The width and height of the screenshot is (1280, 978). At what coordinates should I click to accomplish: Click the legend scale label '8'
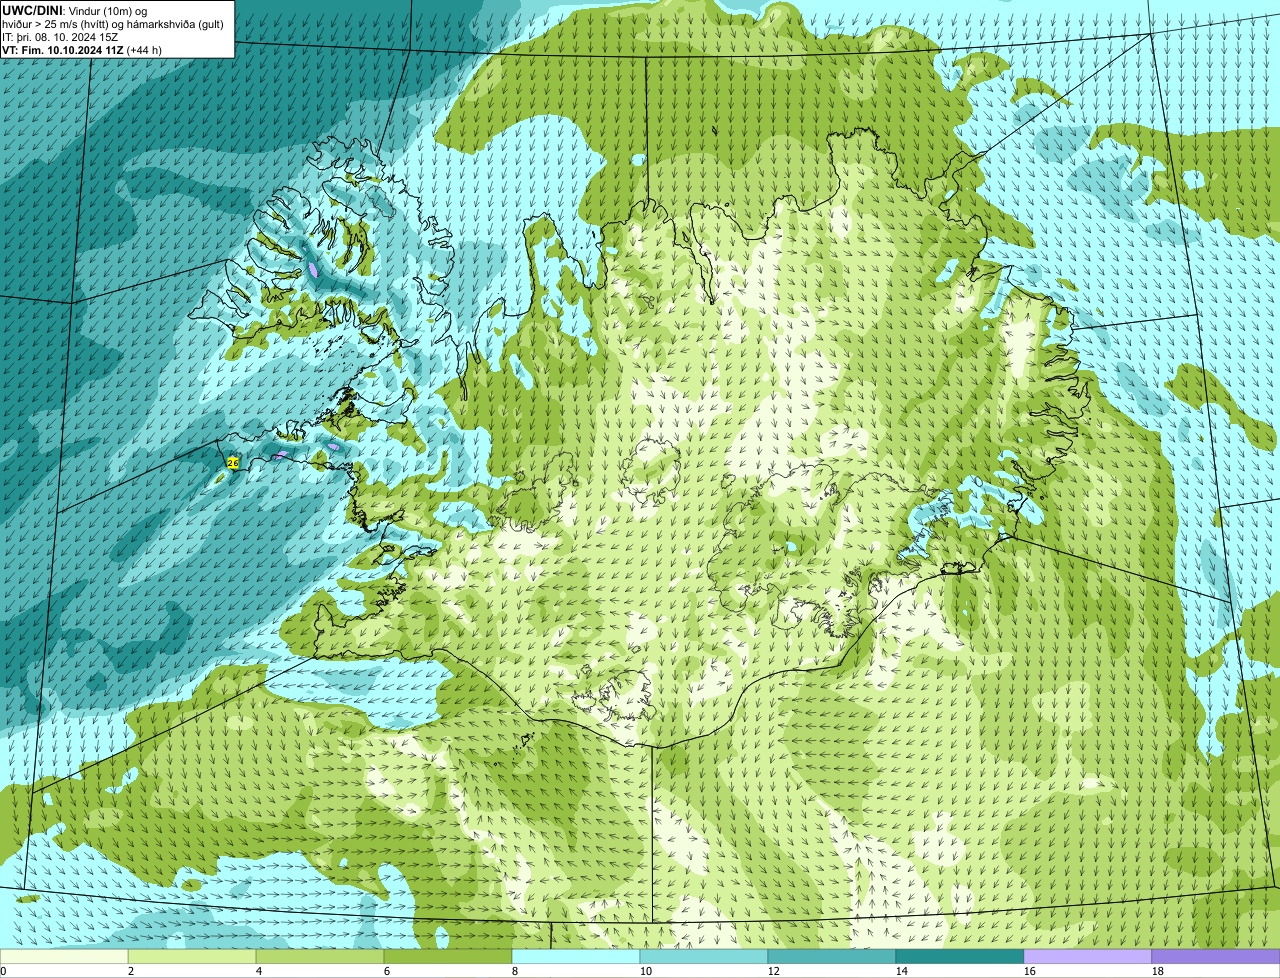click(x=515, y=971)
